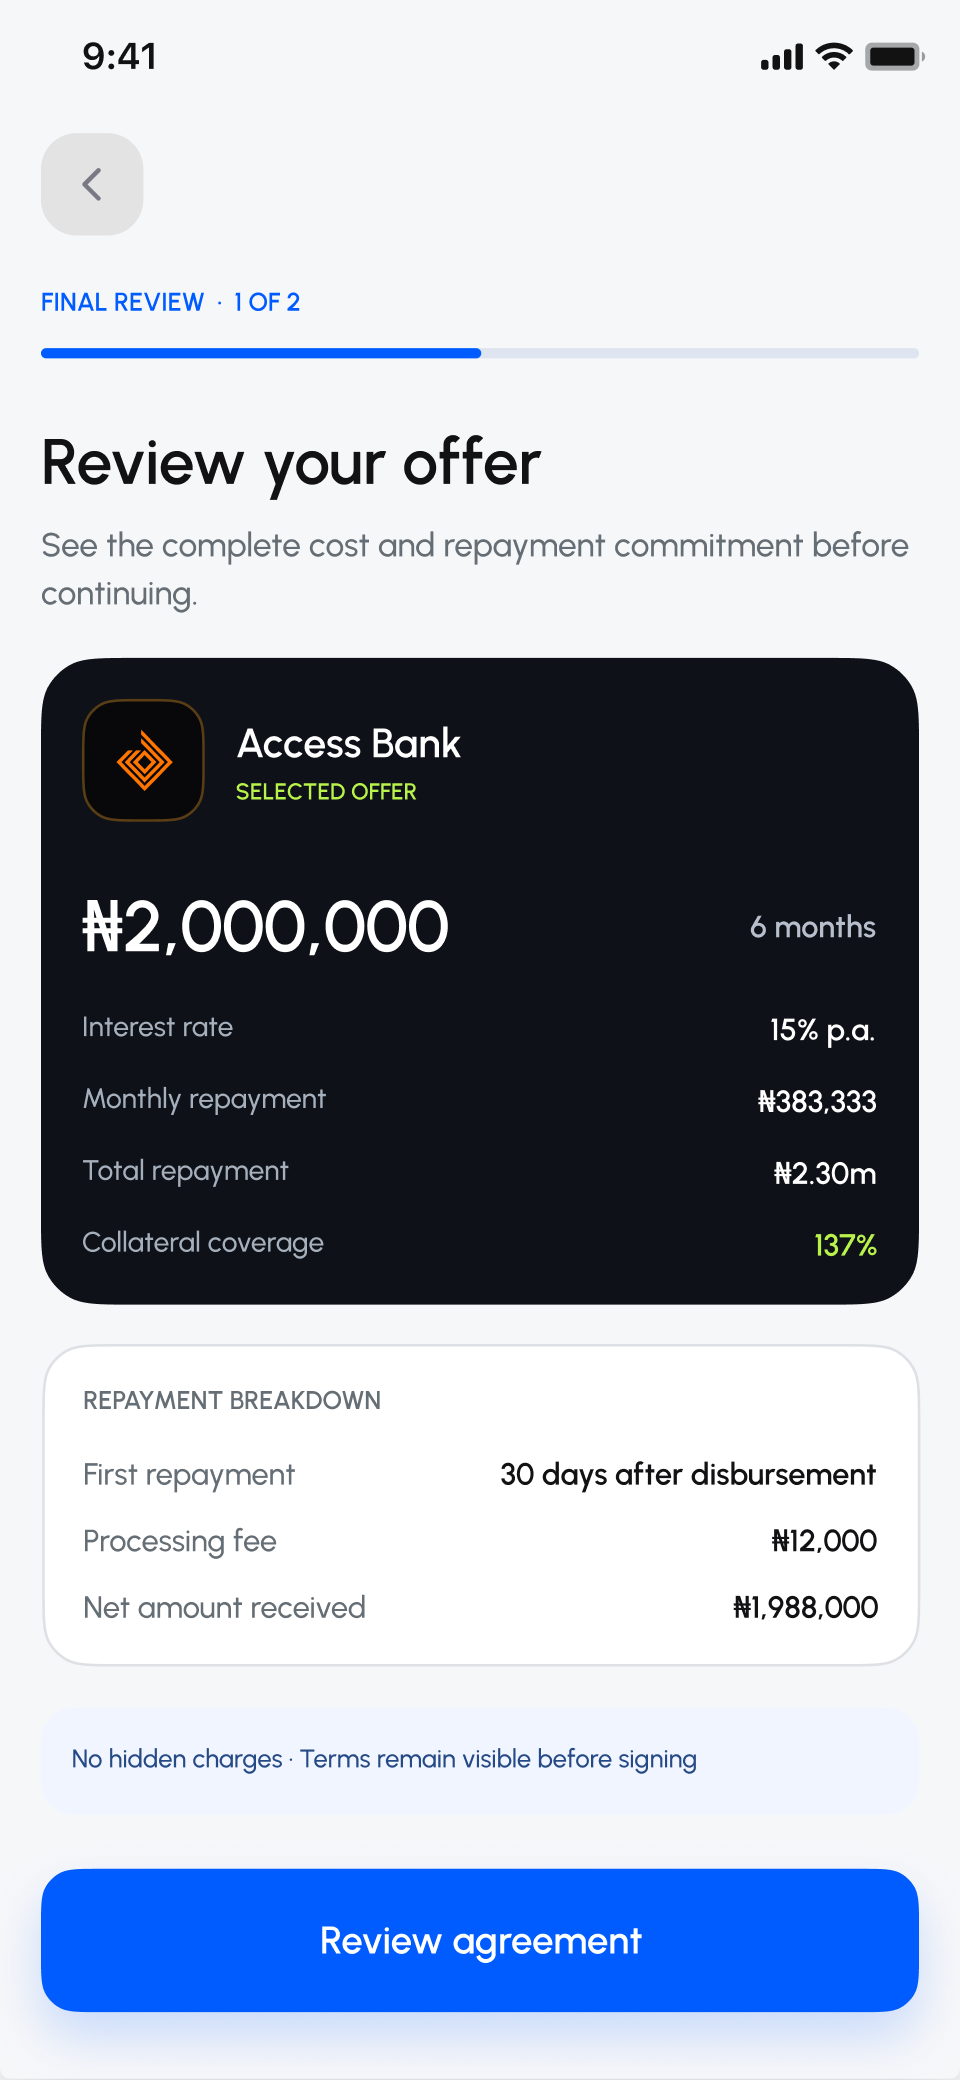Tap the 15% p.a. interest rate value
This screenshot has width=960, height=2080.
click(823, 1030)
